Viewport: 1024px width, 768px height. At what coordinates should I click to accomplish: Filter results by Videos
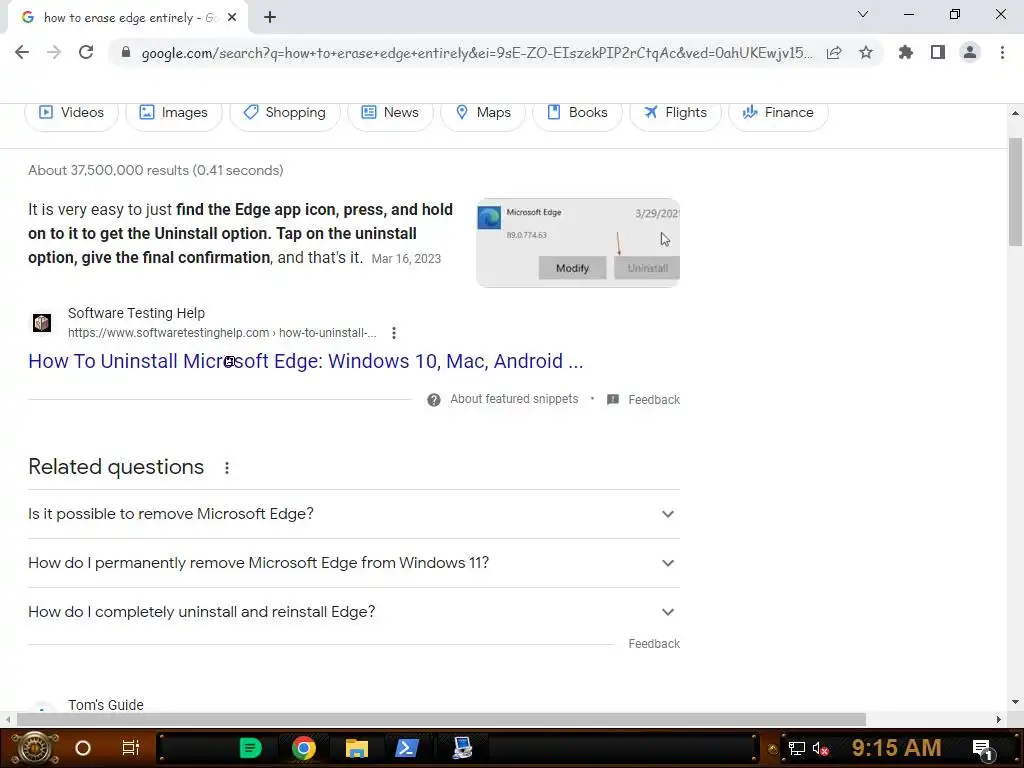click(x=71, y=112)
